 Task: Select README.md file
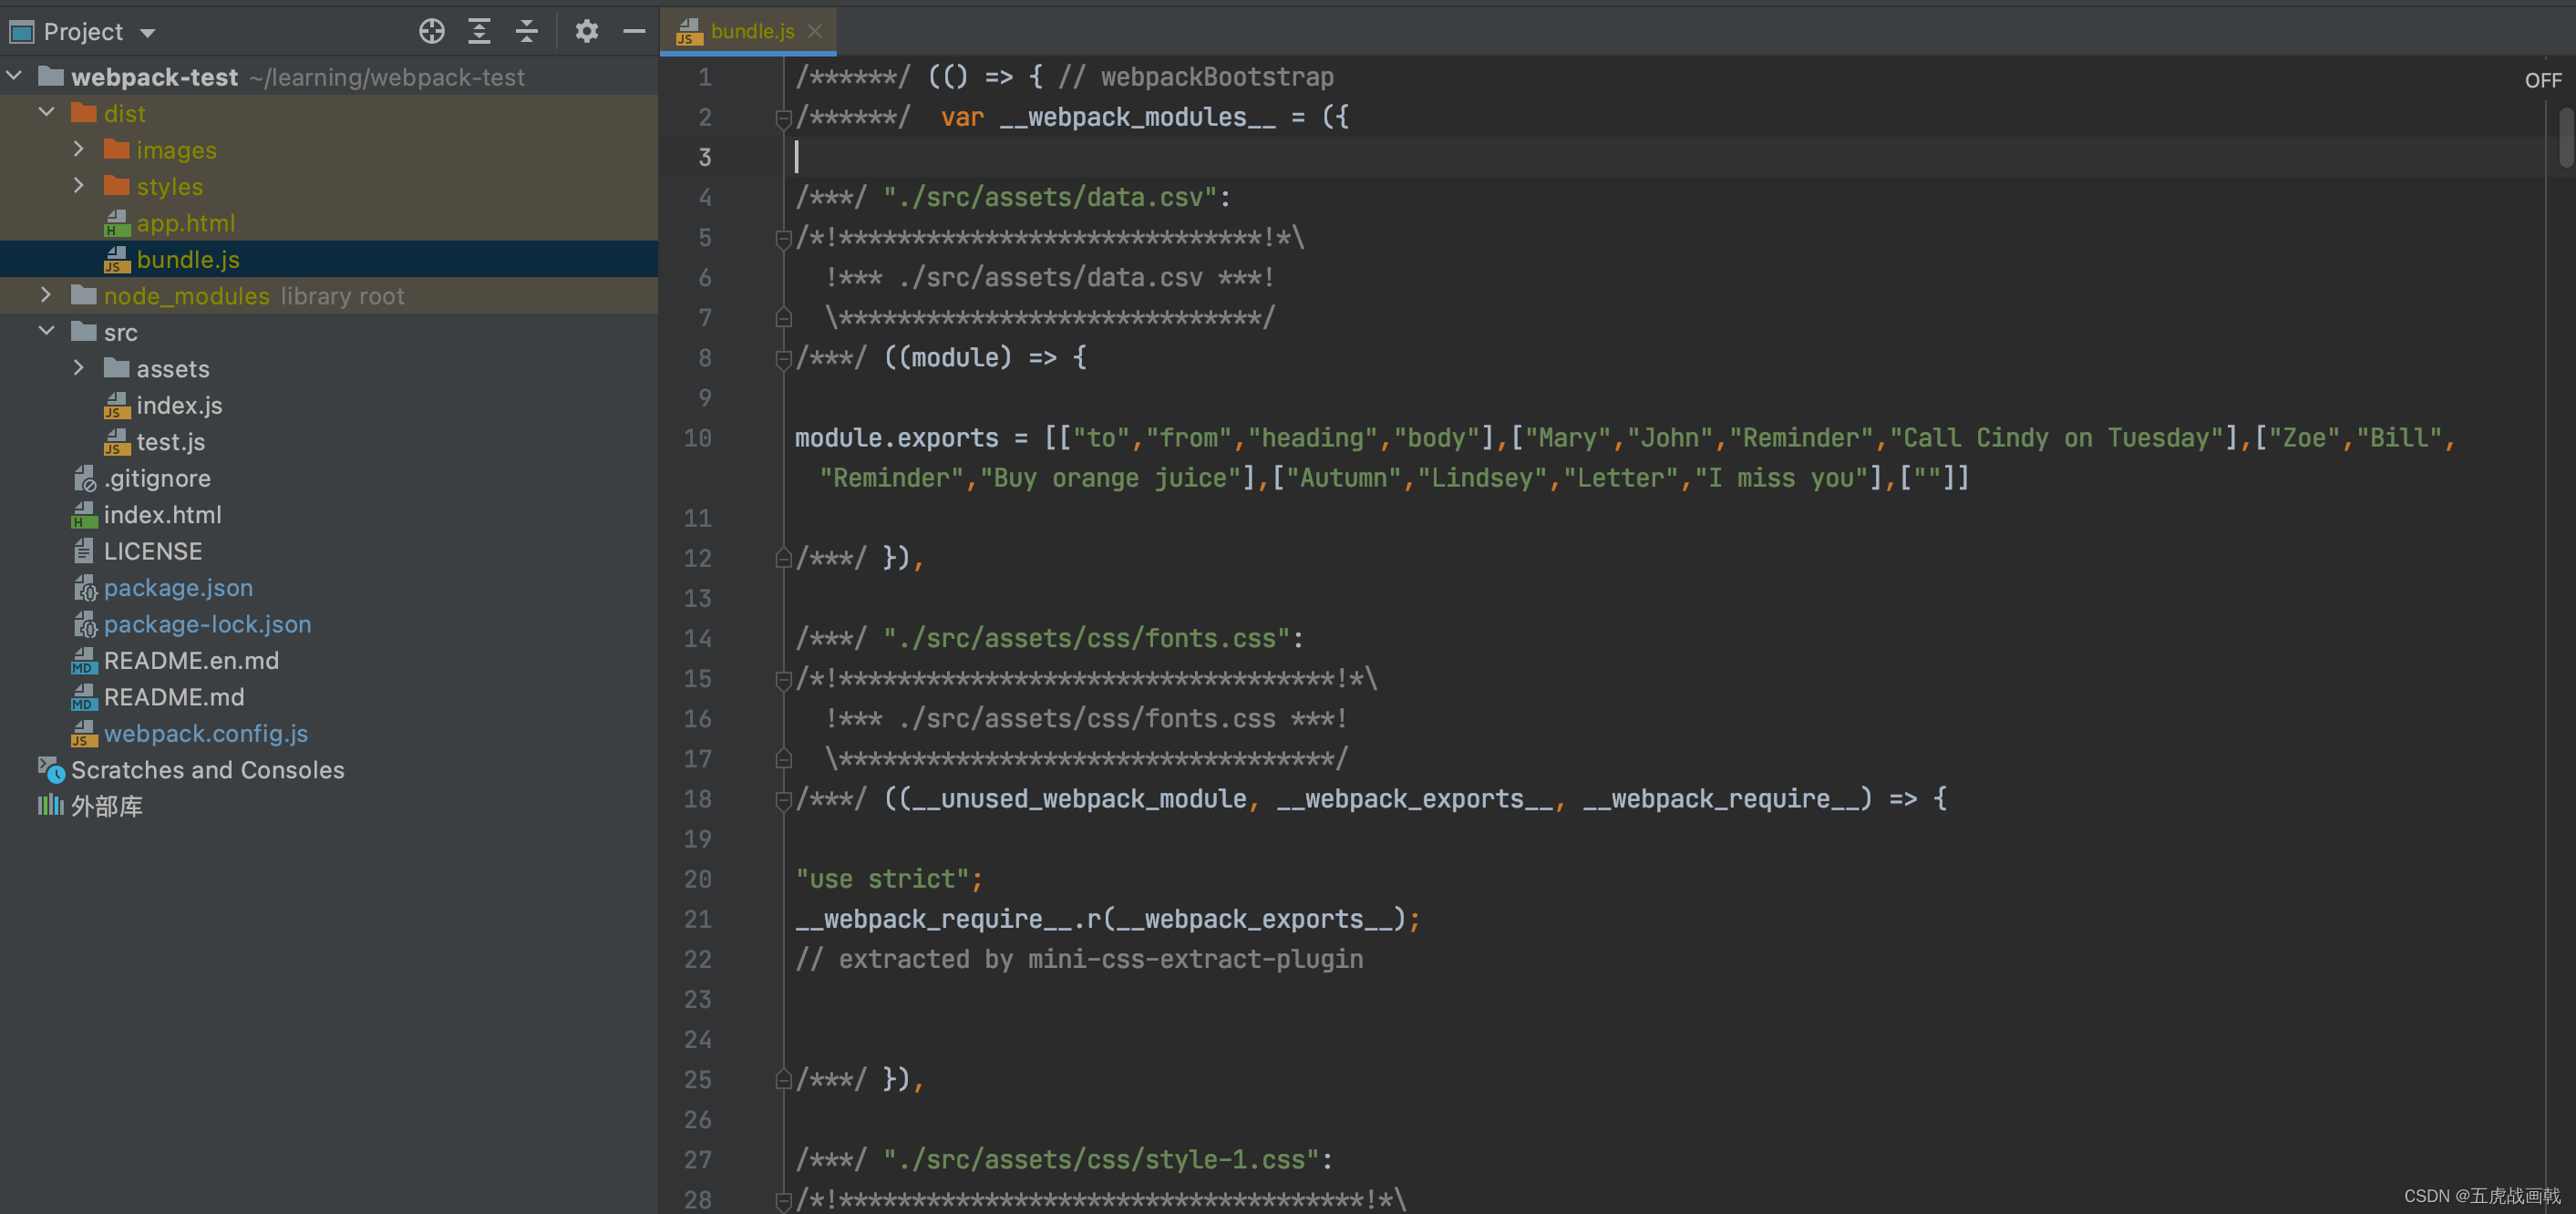coord(174,697)
